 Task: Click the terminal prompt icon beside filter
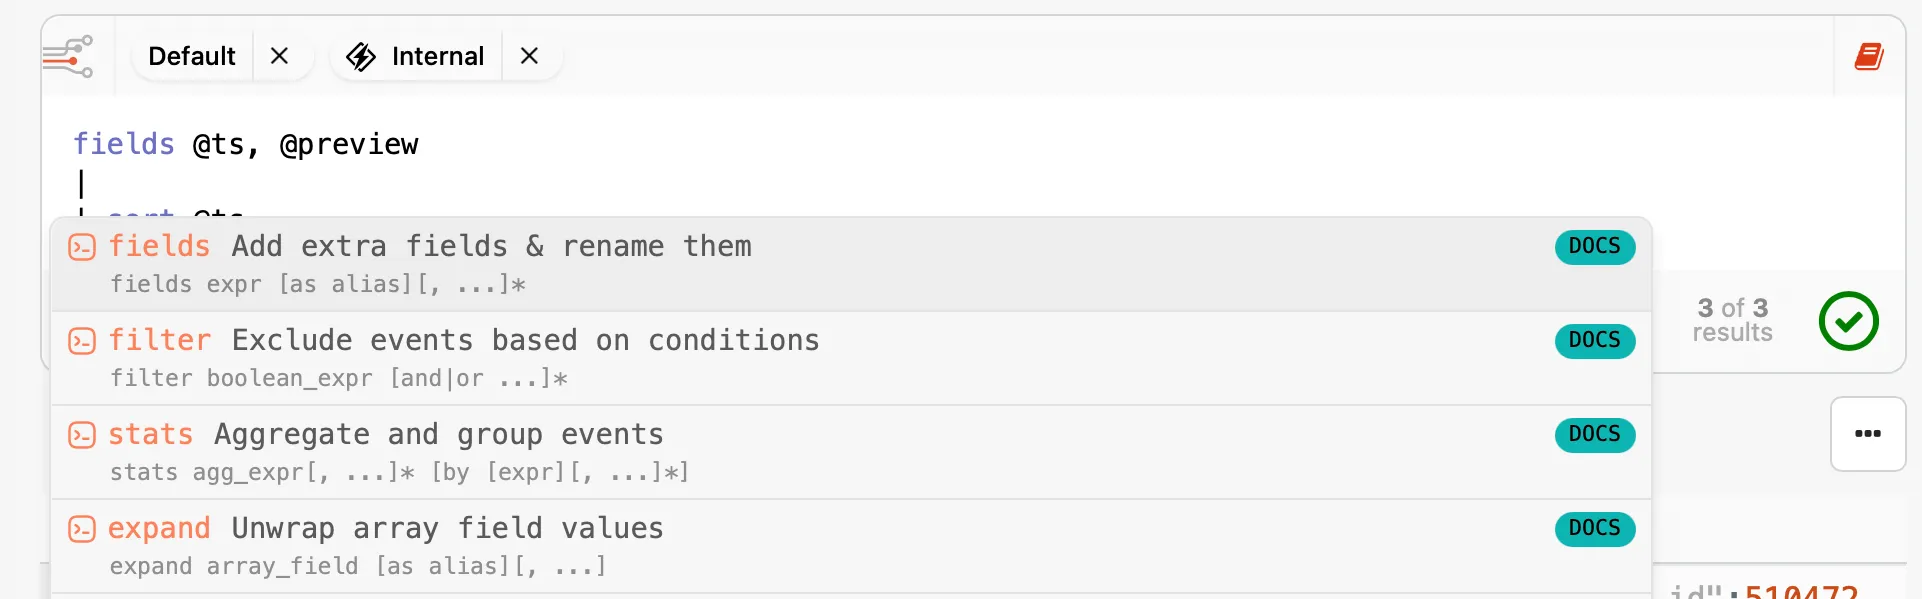tap(82, 340)
